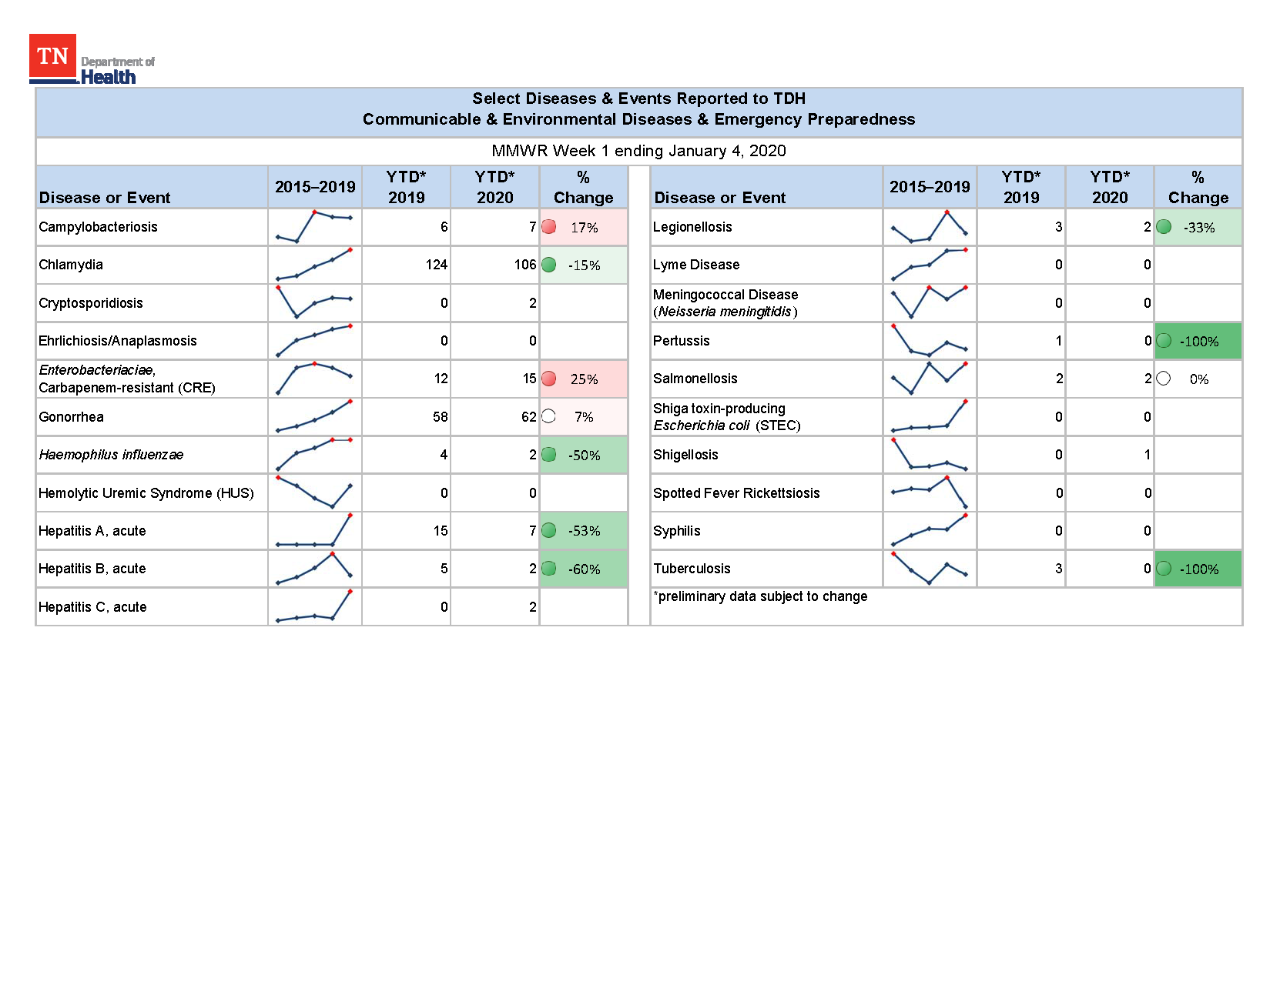
Task: Click the green dot for Hepatitis B, acute
Action: click(549, 569)
